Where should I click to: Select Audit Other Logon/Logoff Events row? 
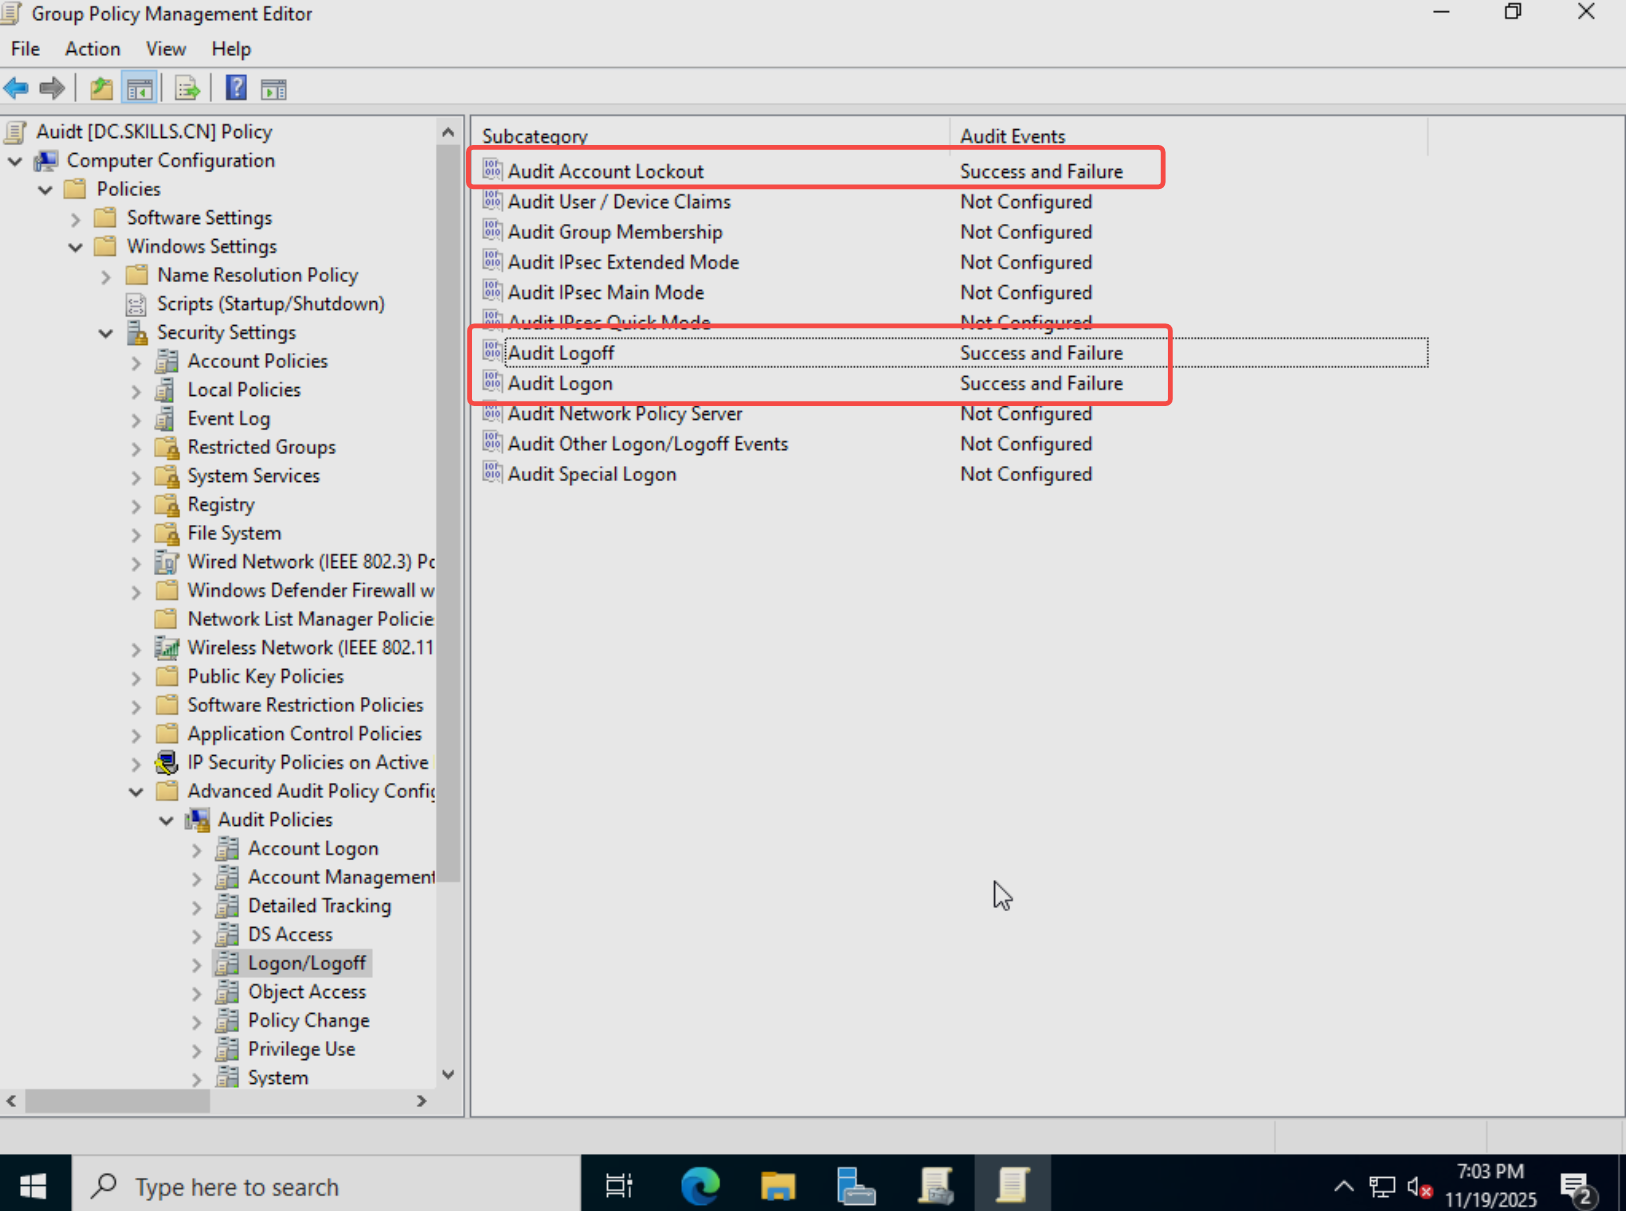tap(954, 444)
